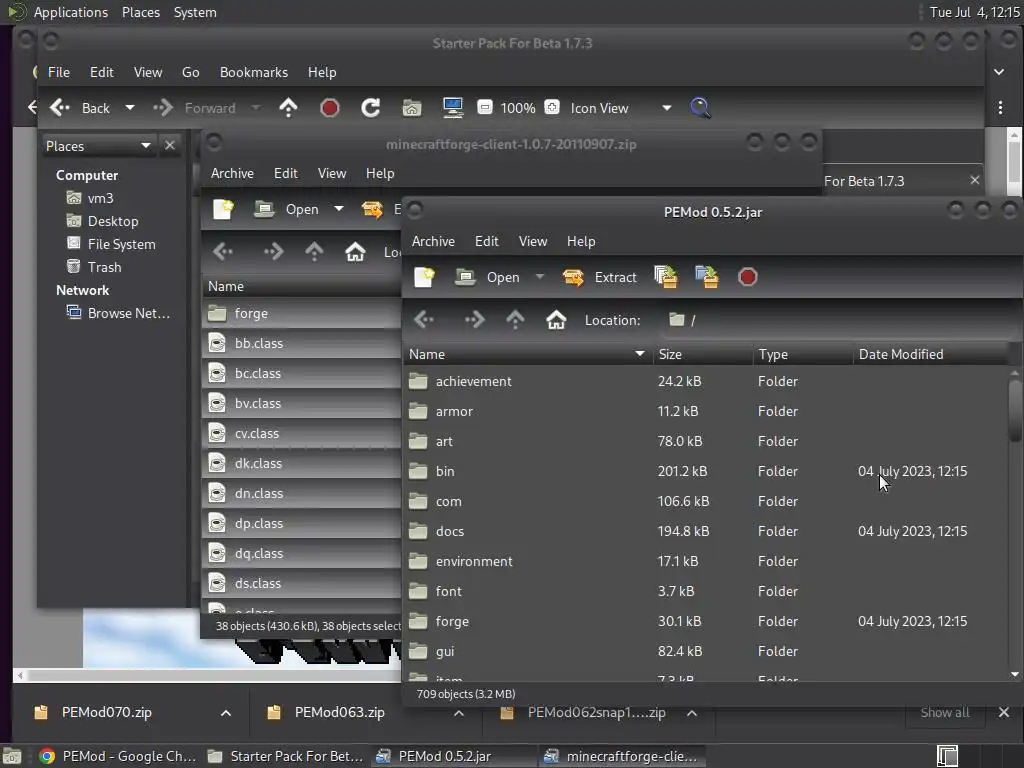Click zoom in icon beside 100%
1024x768 pixels.
point(552,107)
